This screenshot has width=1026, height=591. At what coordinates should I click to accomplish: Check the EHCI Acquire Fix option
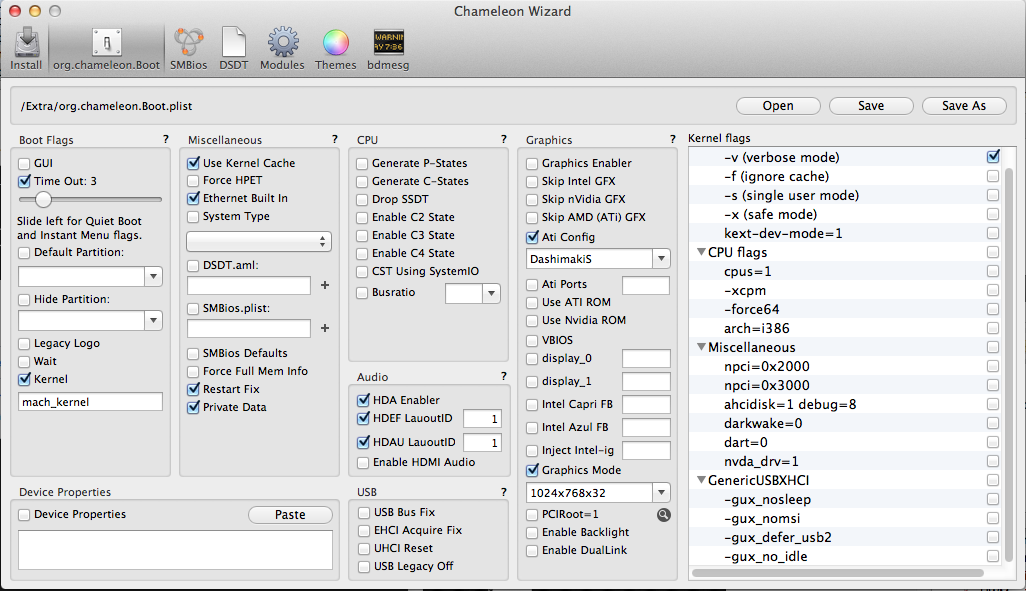(363, 530)
